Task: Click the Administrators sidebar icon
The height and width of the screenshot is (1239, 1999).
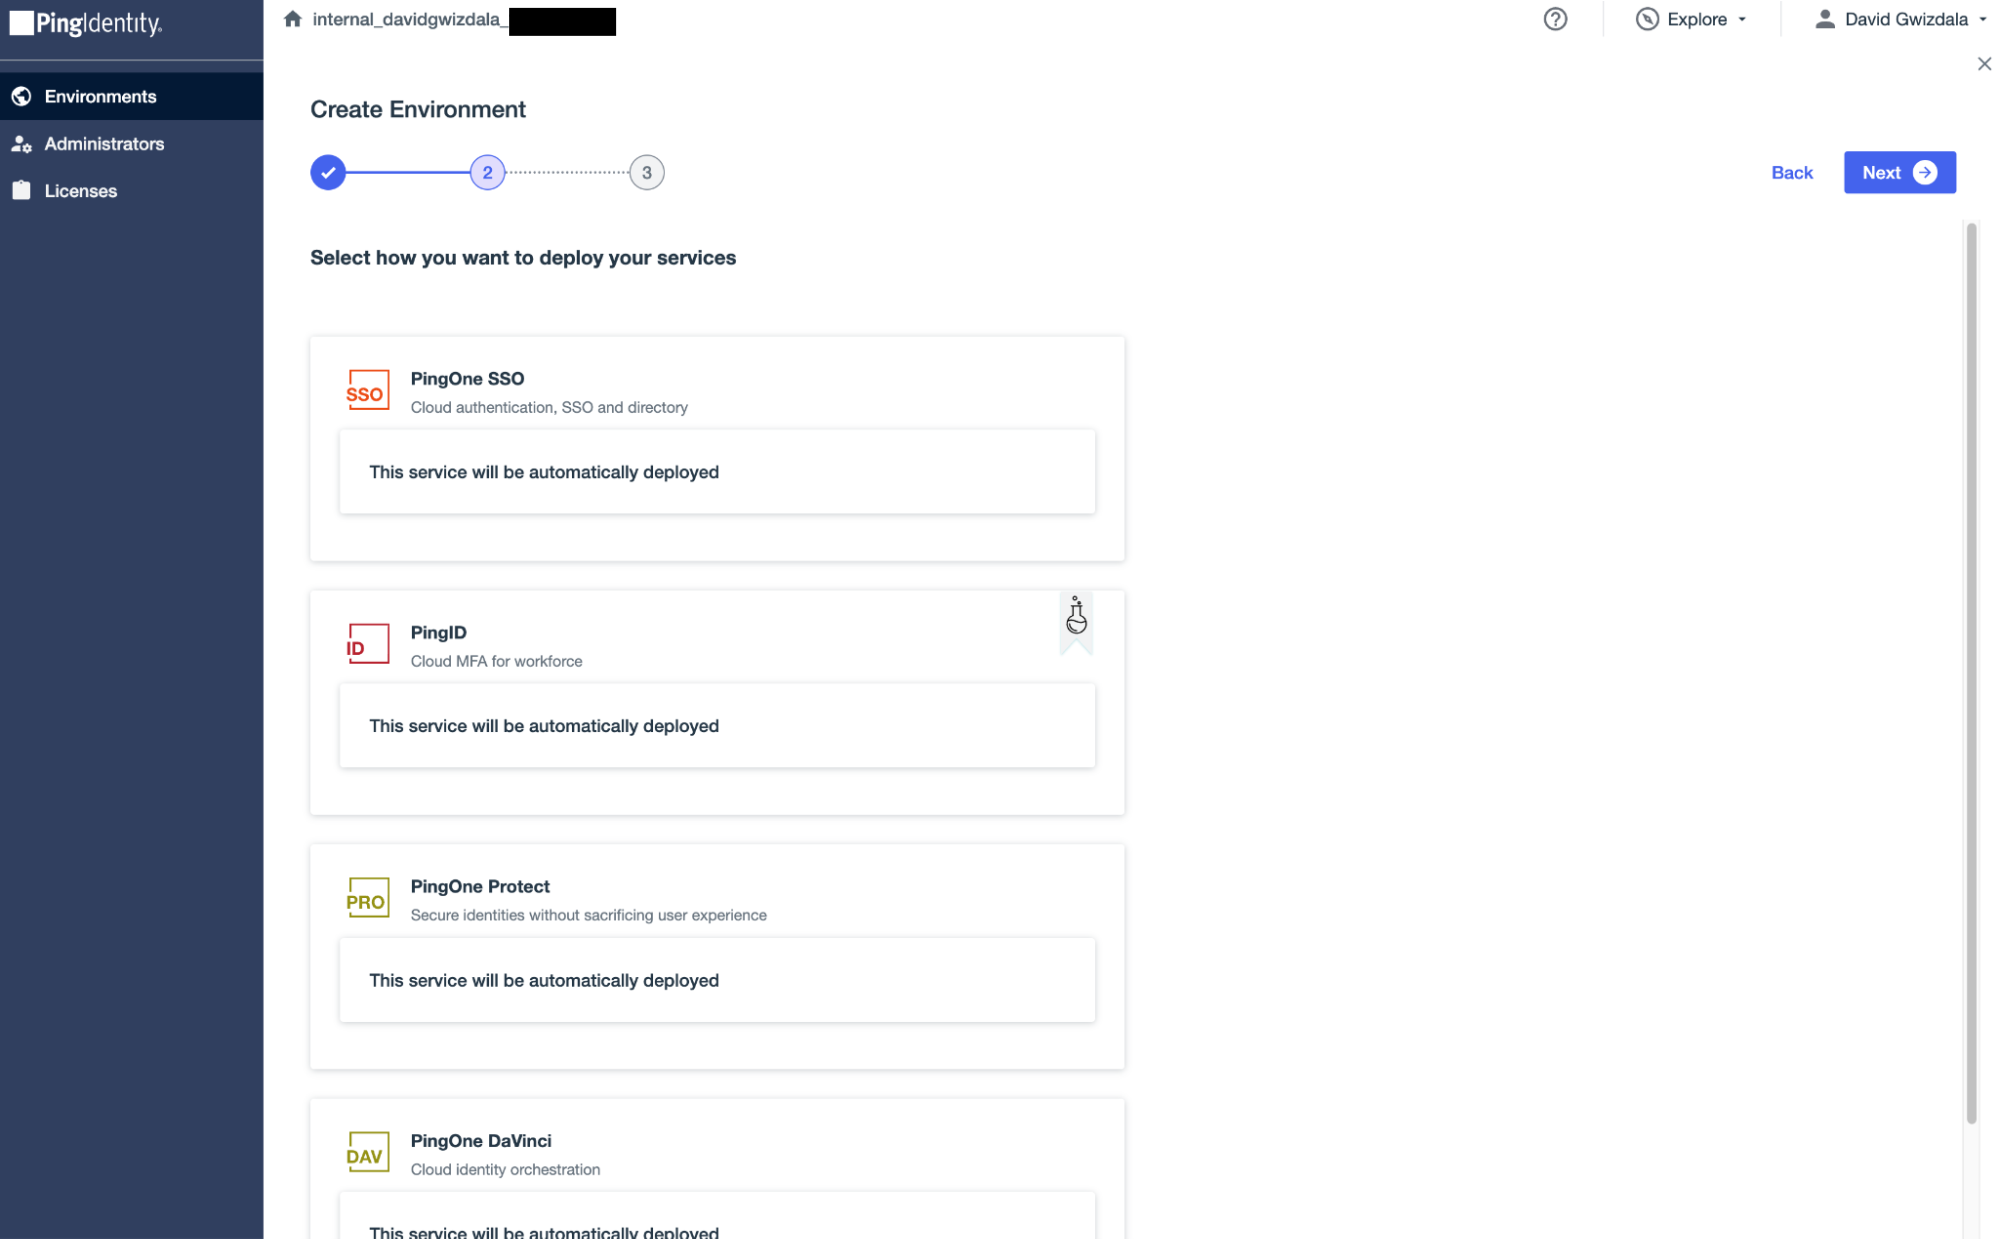Action: (23, 143)
